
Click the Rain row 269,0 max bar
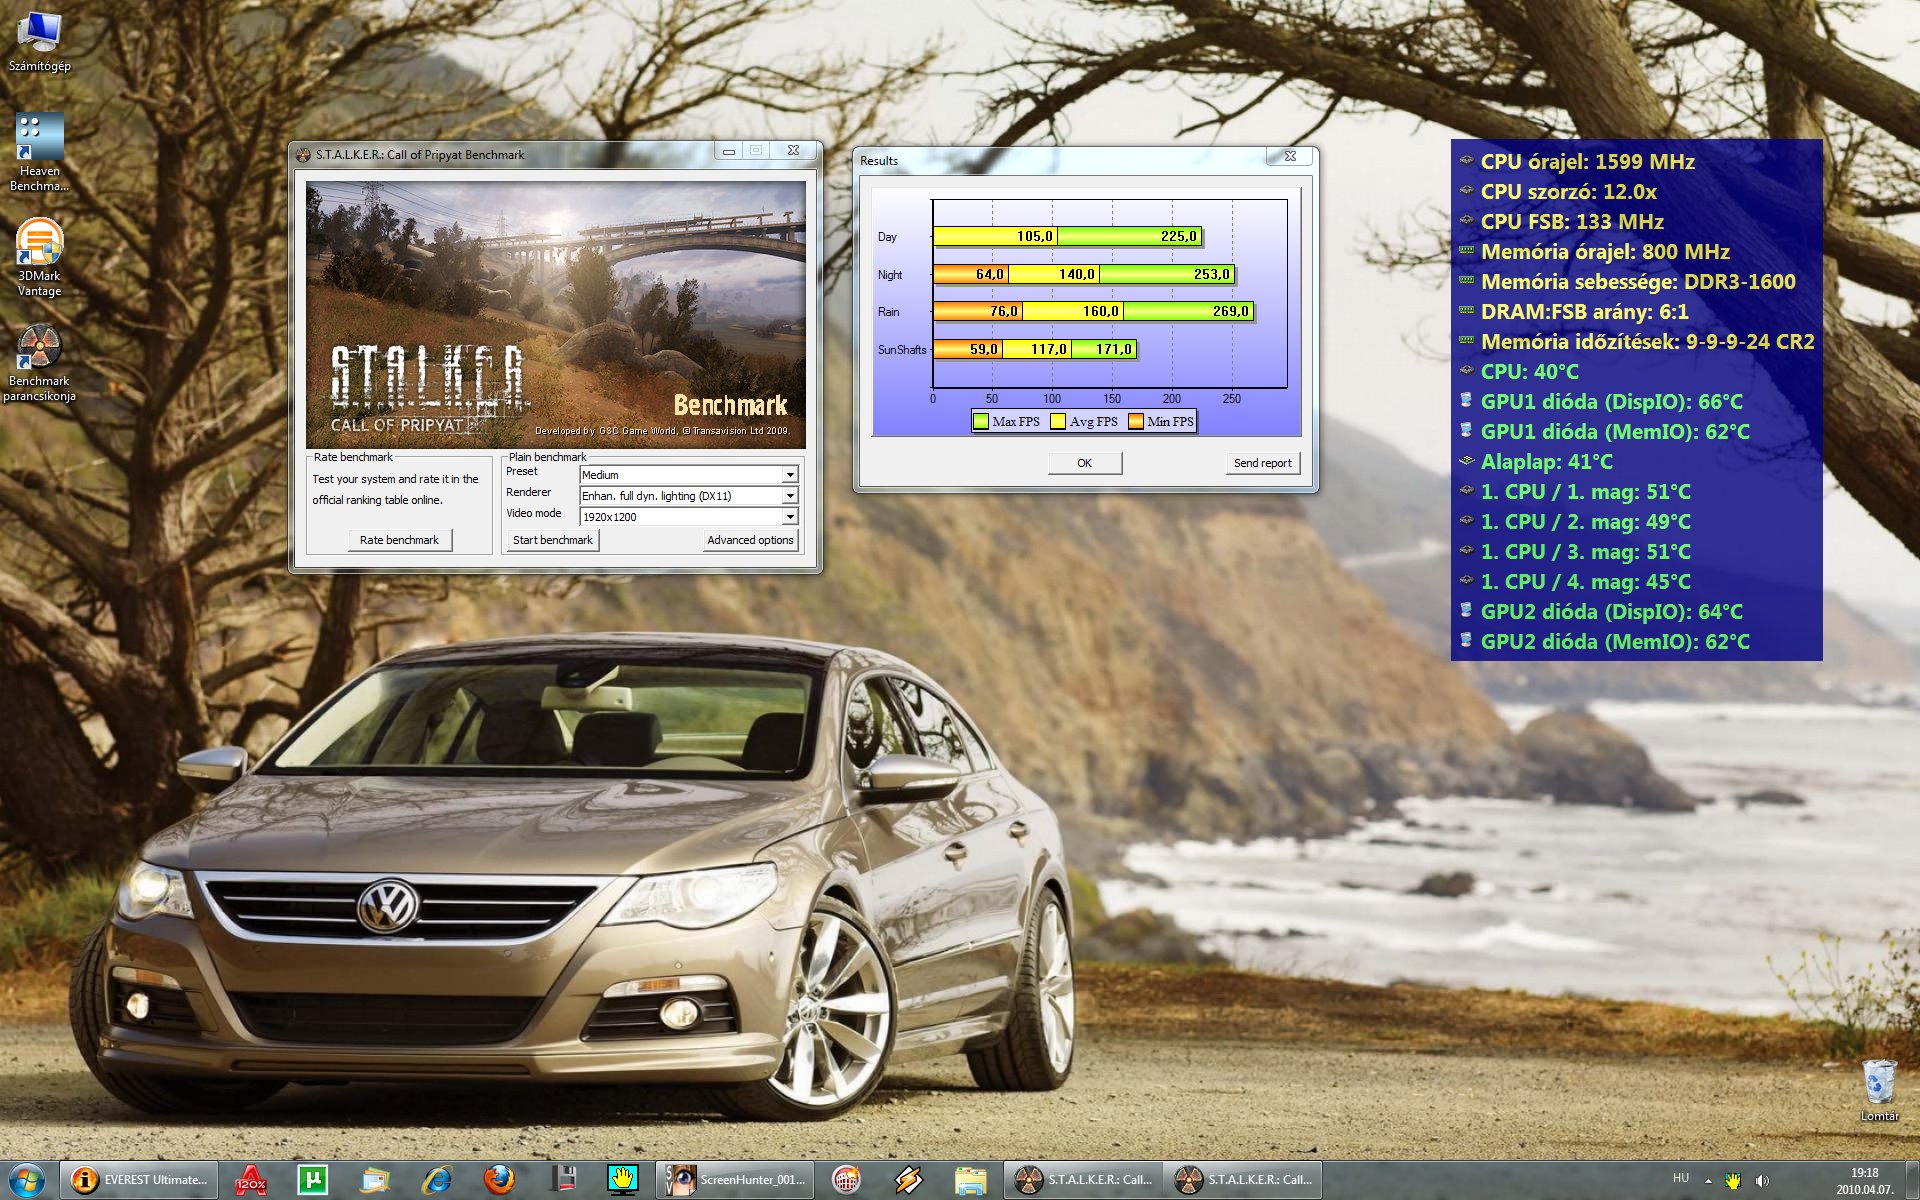1188,311
